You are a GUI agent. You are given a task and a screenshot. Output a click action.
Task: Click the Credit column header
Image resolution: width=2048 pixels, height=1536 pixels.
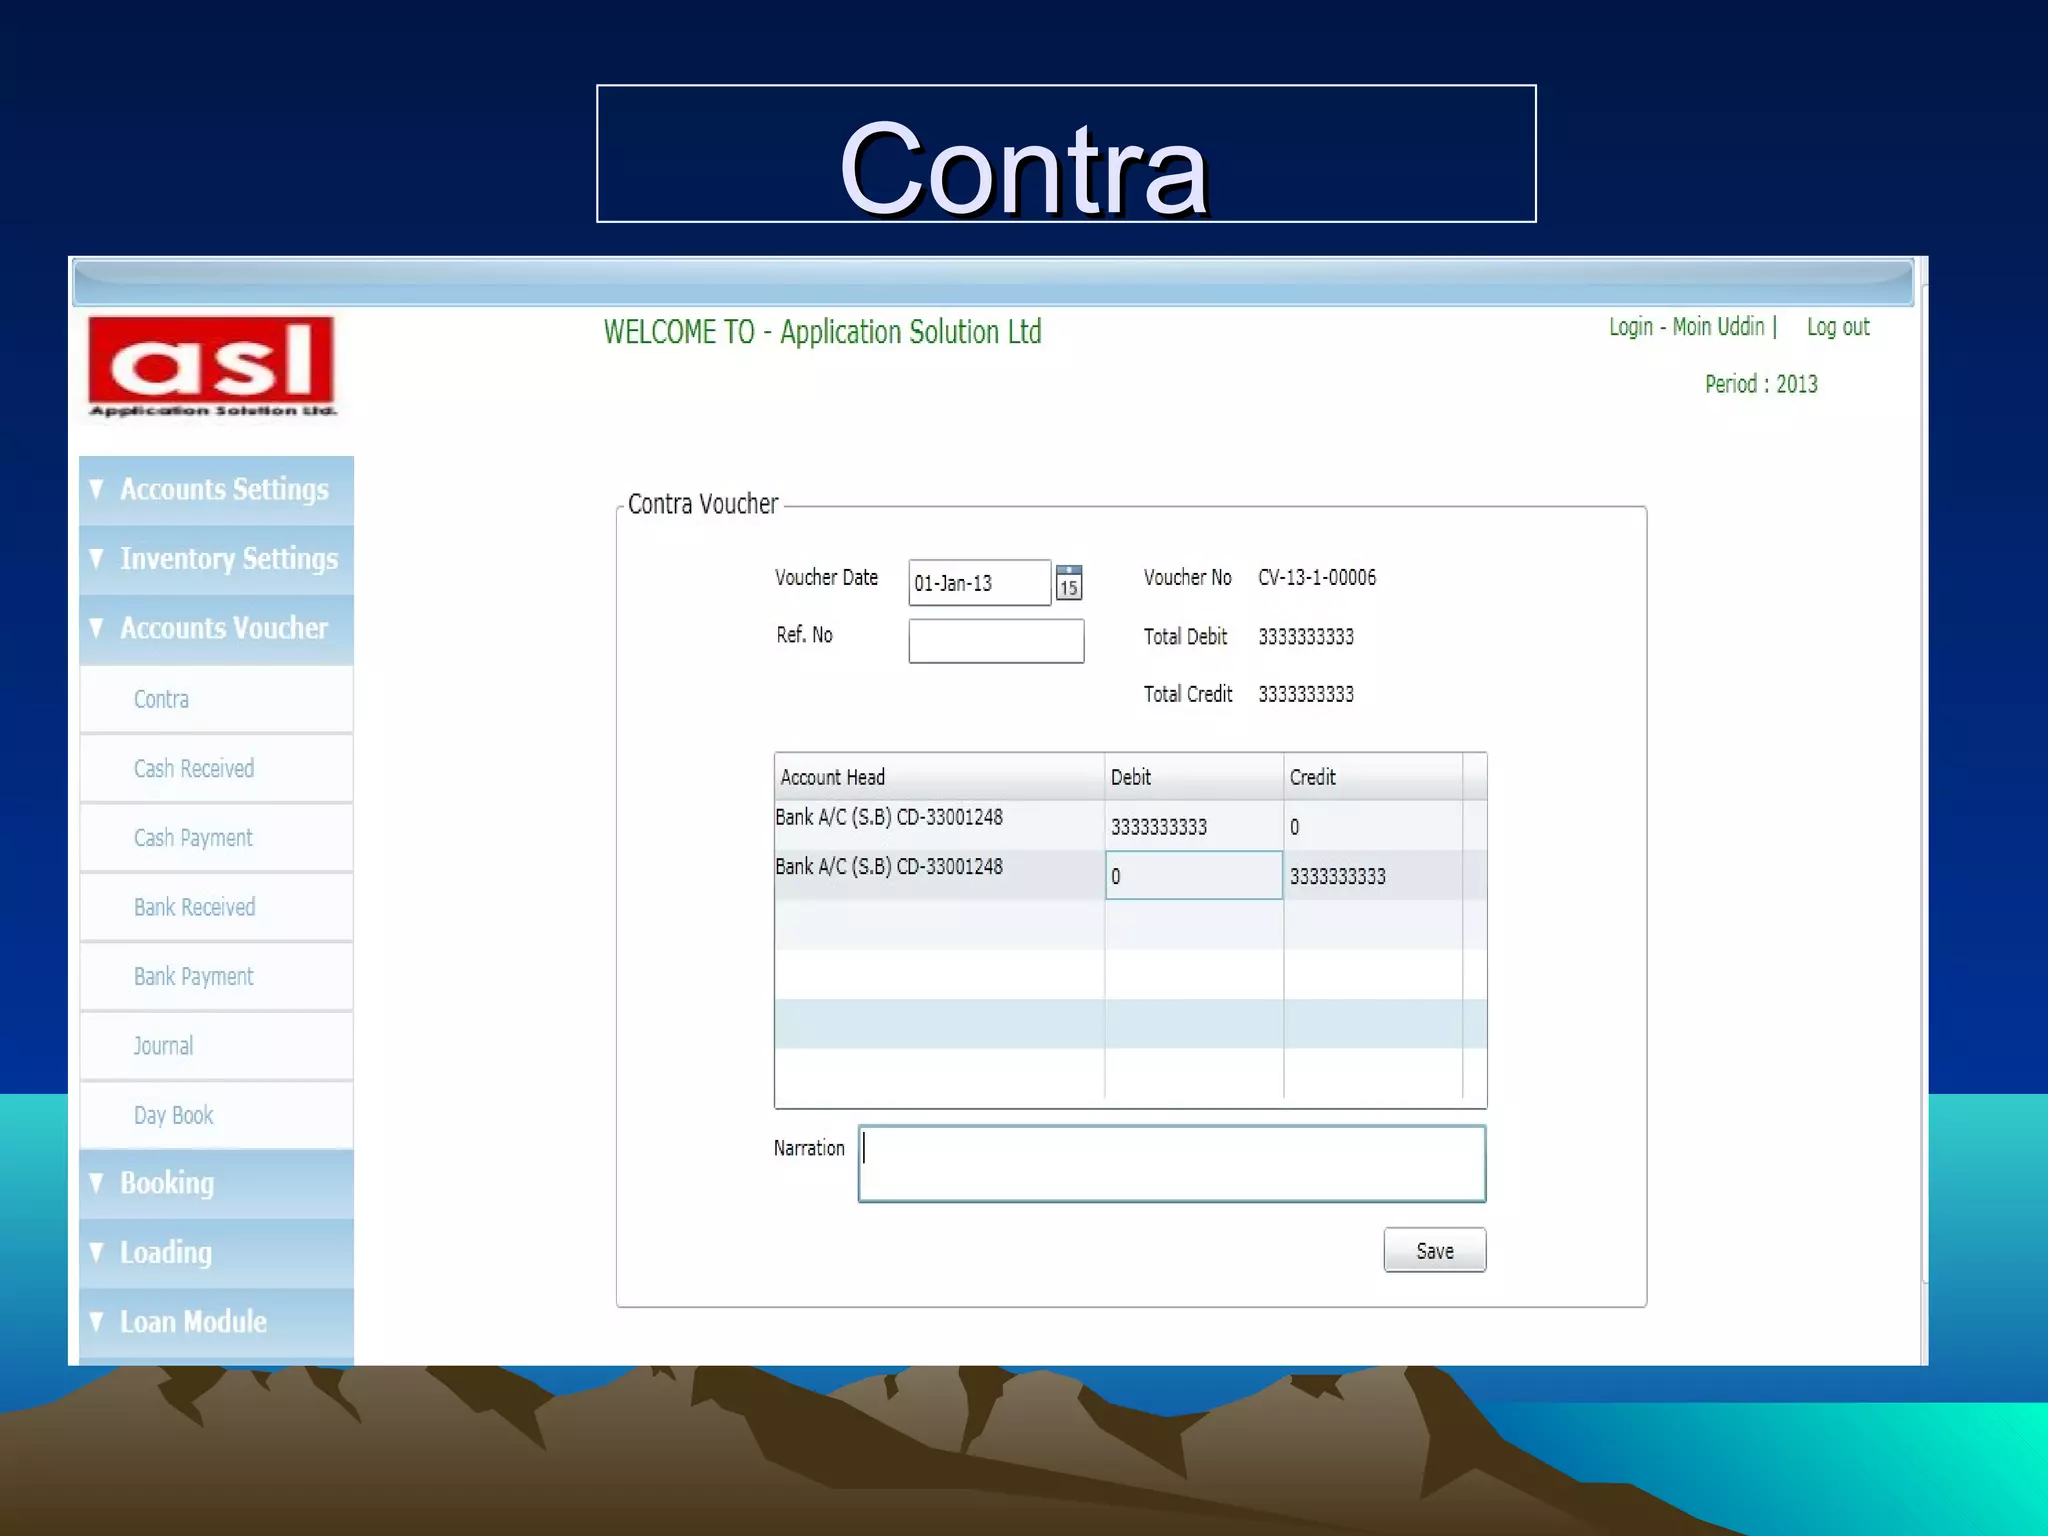click(x=1373, y=777)
